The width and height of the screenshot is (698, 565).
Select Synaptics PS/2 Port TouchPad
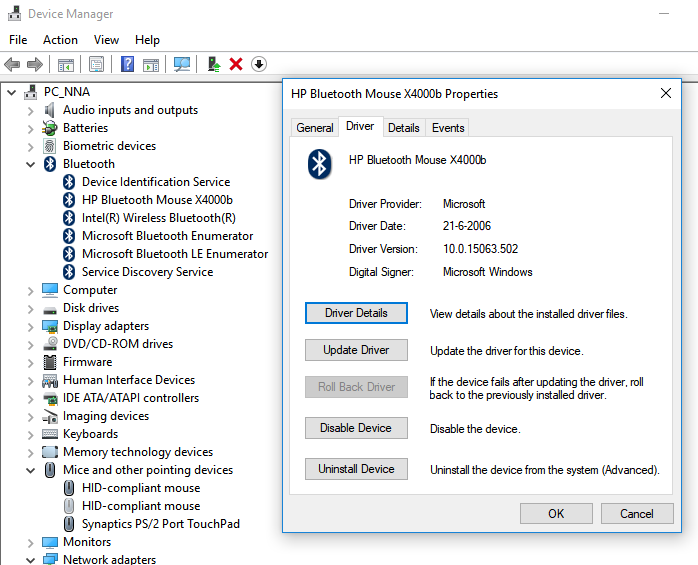click(x=161, y=524)
